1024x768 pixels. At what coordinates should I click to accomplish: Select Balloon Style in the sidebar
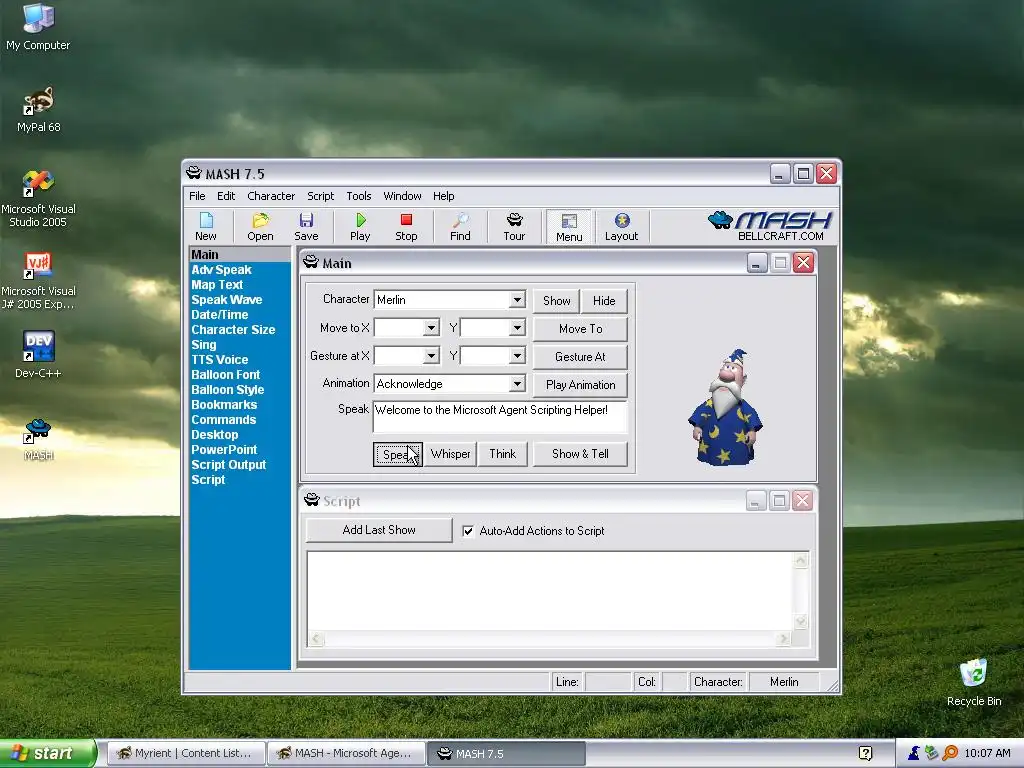(227, 390)
